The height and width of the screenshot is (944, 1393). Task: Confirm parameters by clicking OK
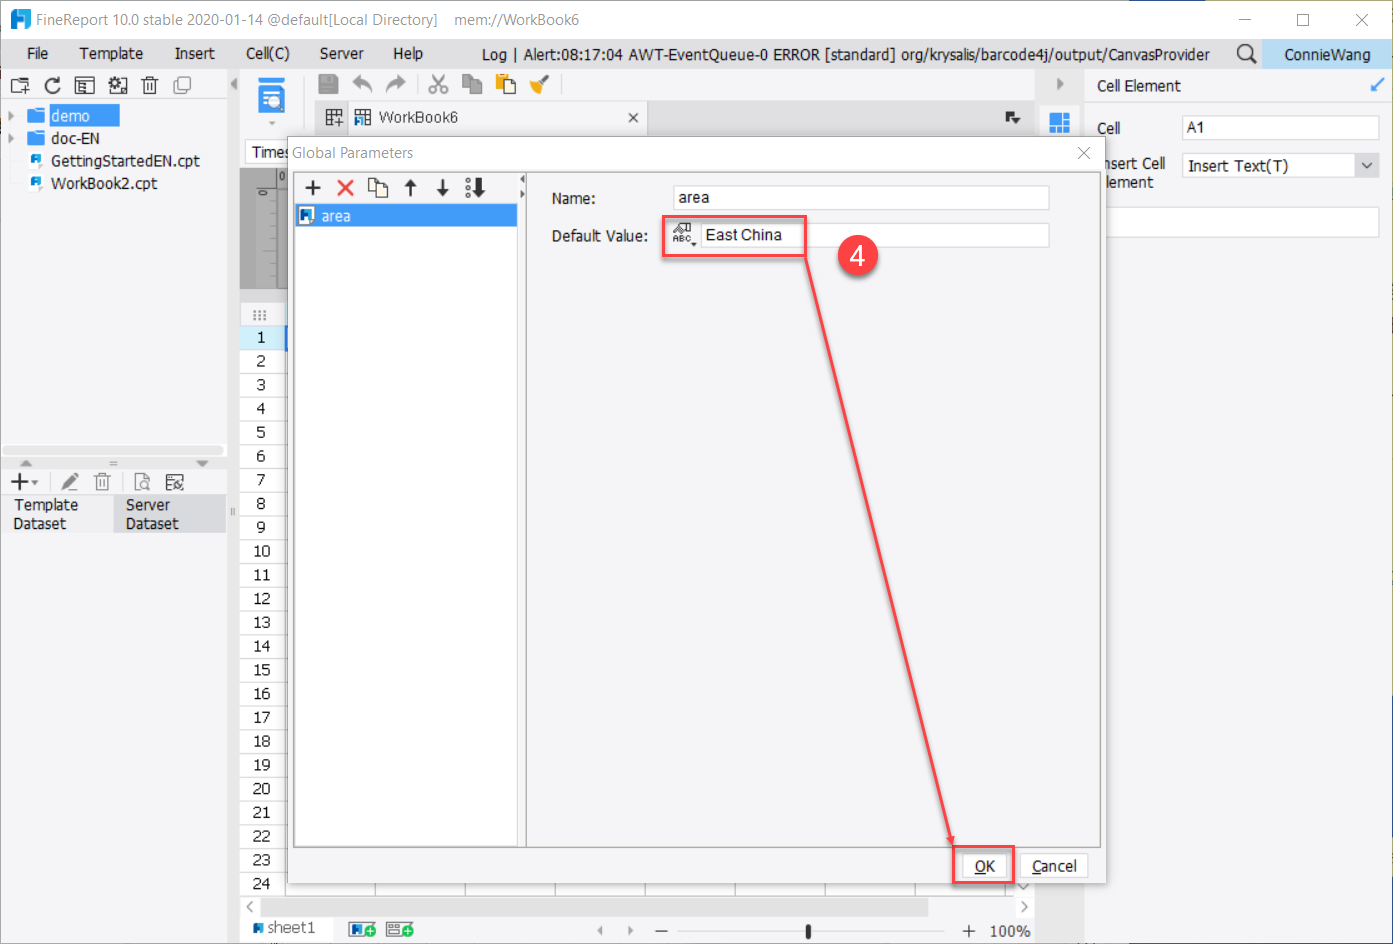tap(983, 865)
